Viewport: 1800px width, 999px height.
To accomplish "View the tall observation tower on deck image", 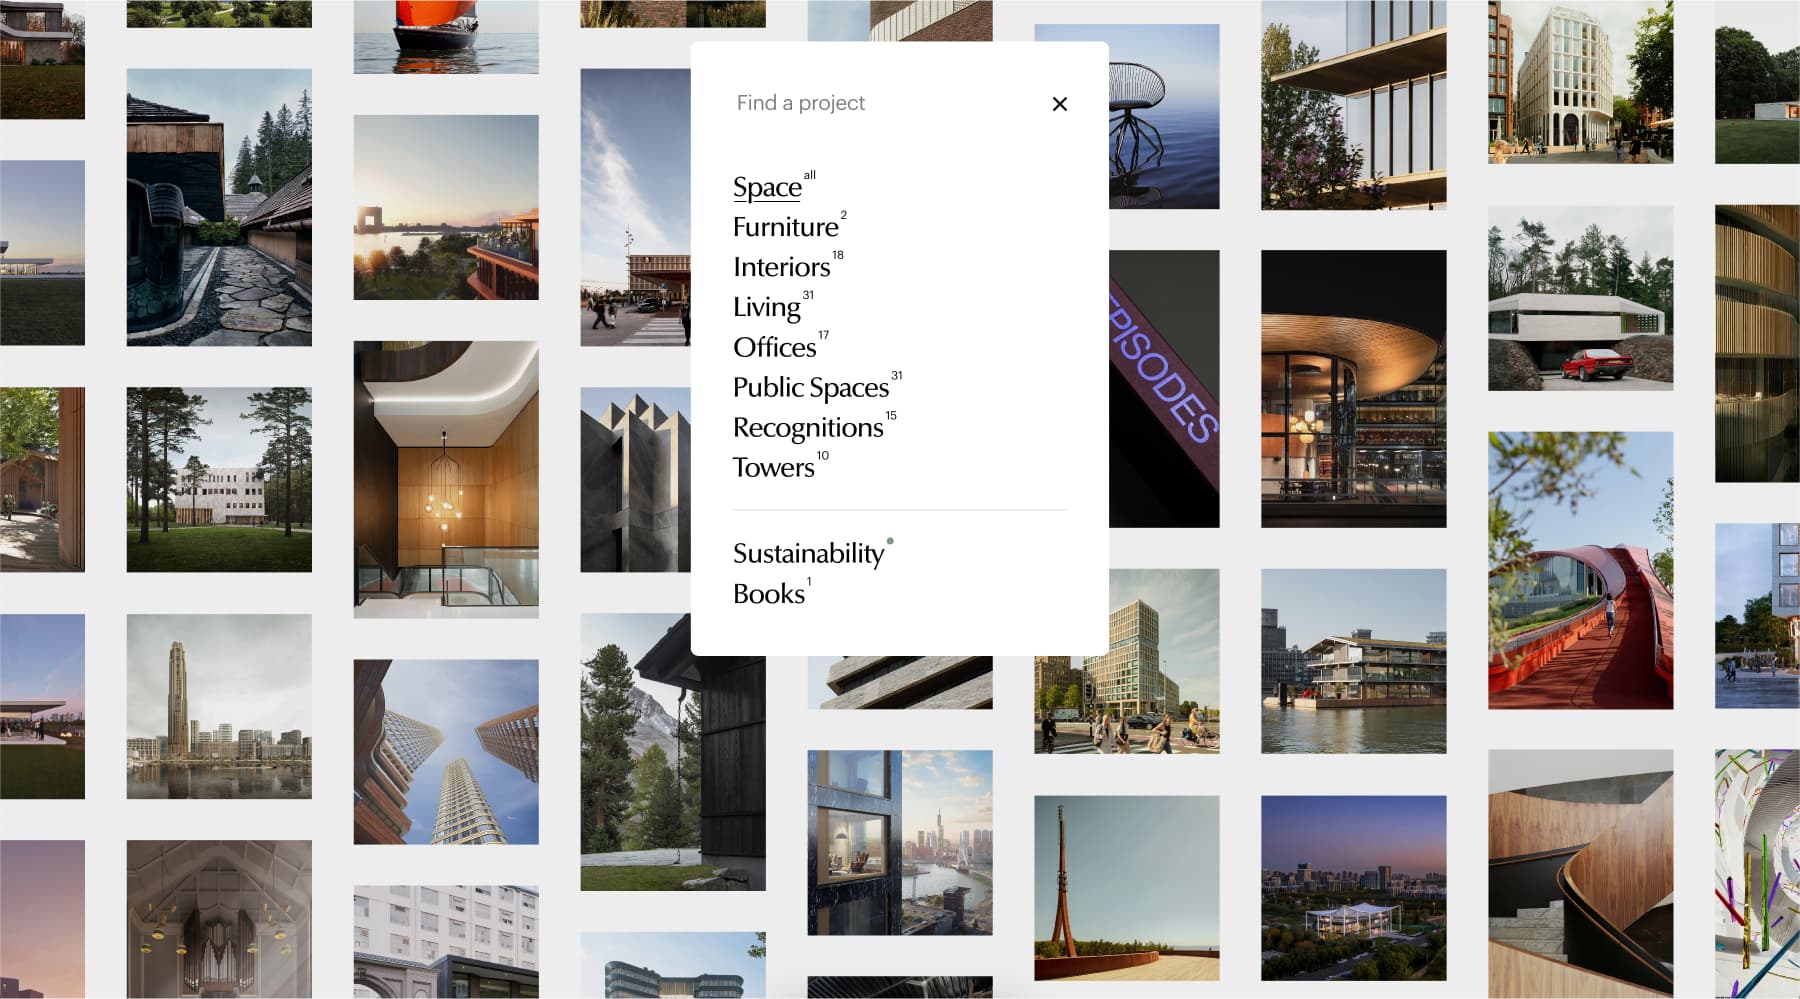I will point(1126,887).
